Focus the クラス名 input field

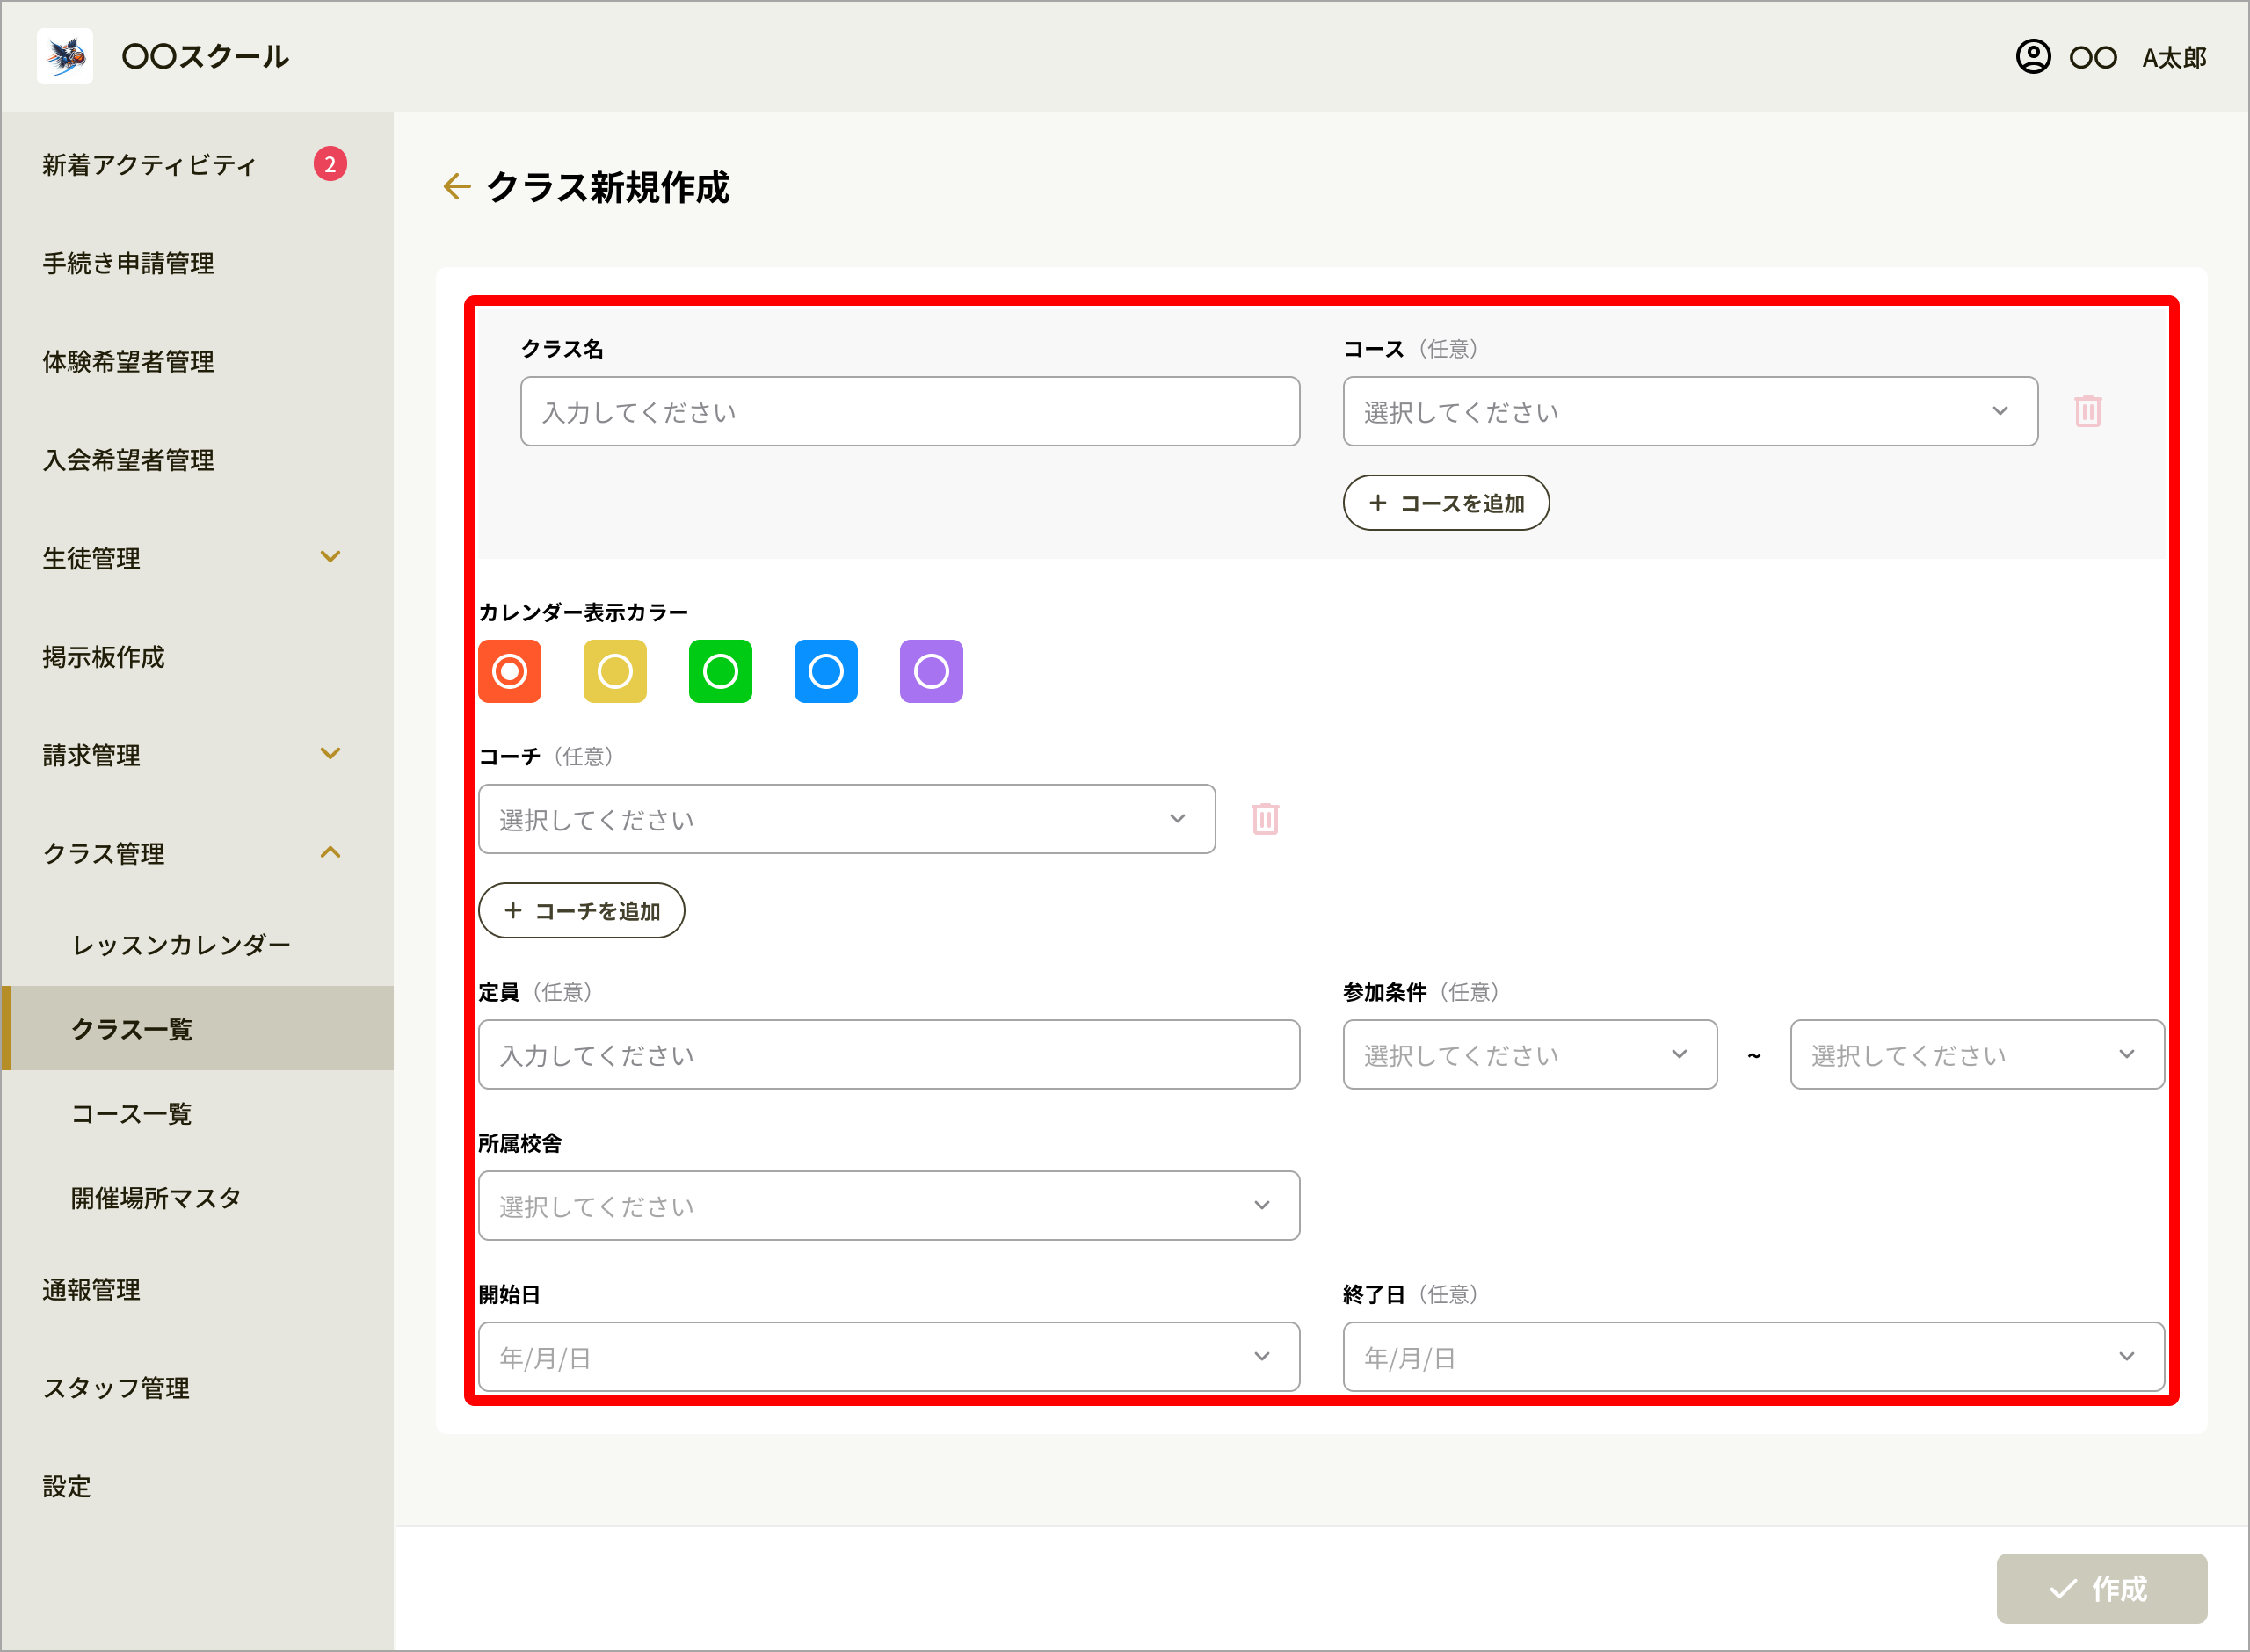pos(910,411)
